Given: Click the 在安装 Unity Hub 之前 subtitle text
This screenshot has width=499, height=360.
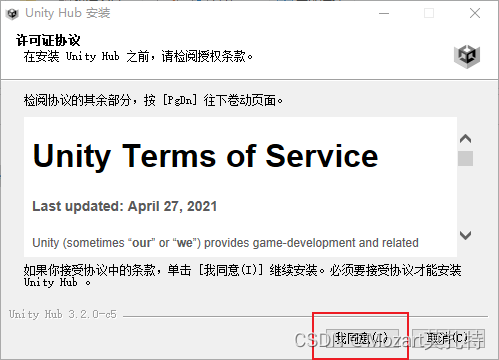Looking at the screenshot, I should (138, 56).
